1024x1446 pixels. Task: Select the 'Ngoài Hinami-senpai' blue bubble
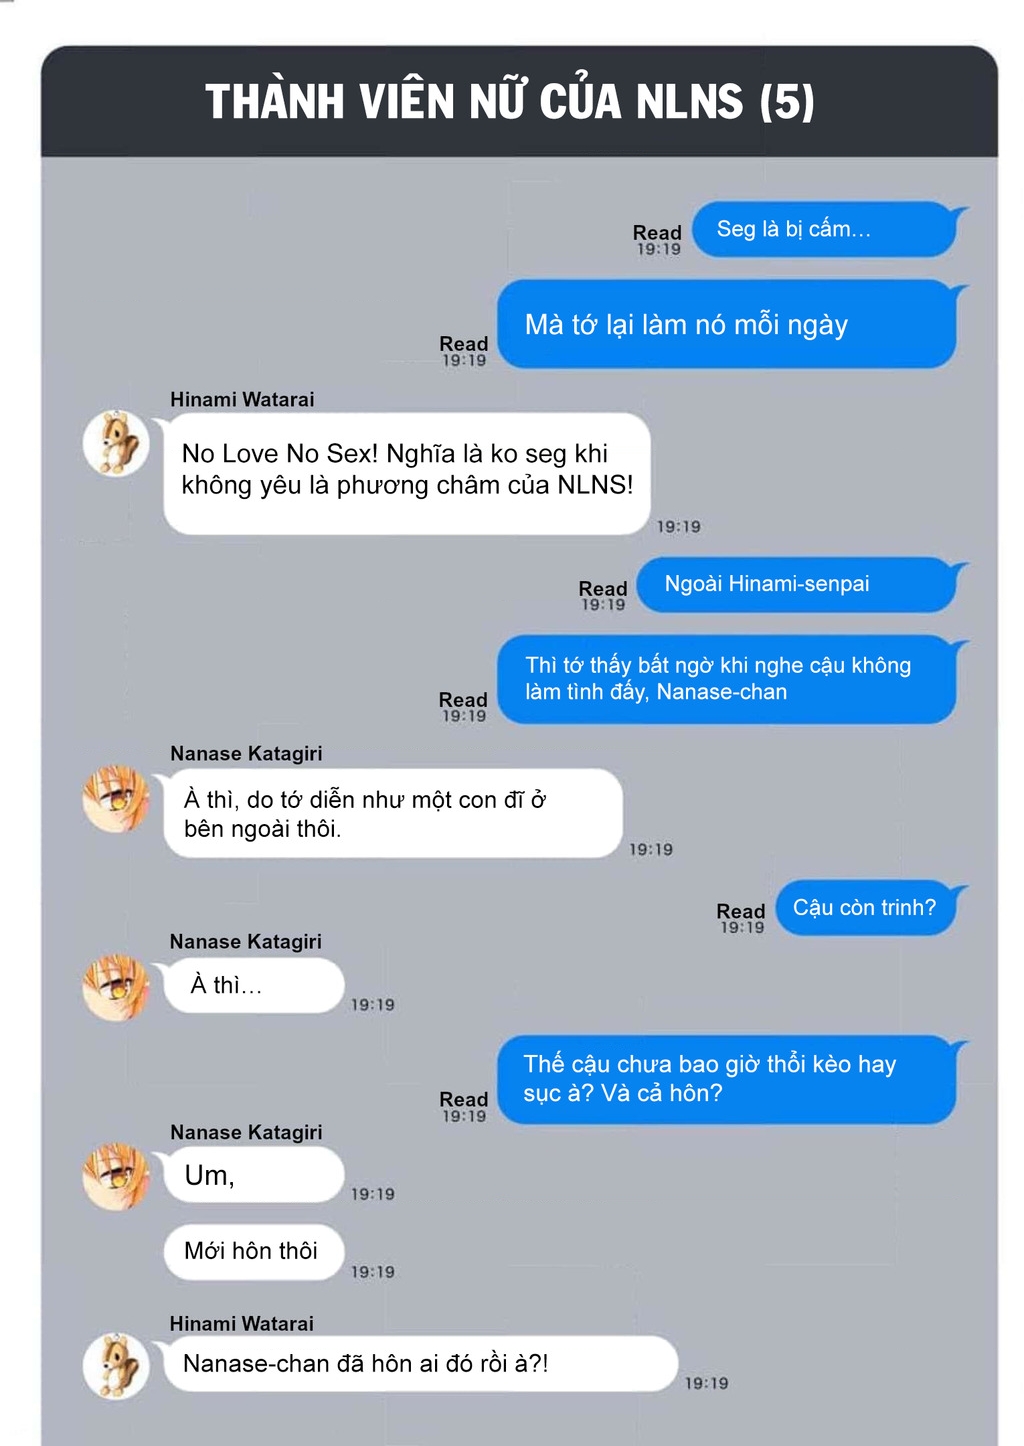(797, 584)
